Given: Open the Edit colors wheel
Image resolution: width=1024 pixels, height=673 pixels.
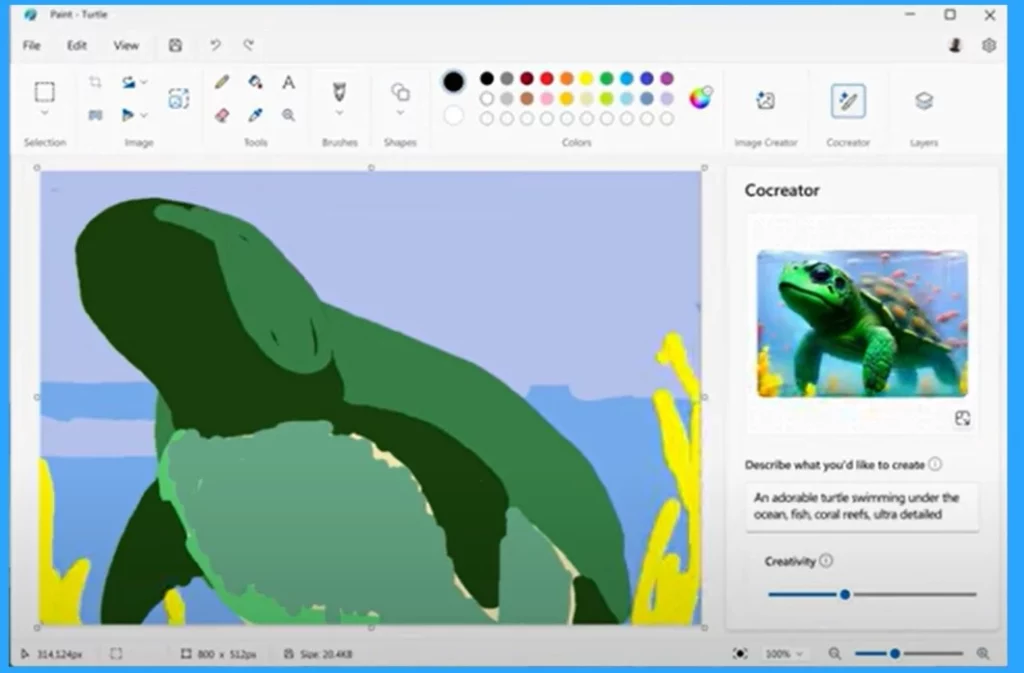Looking at the screenshot, I should point(701,98).
